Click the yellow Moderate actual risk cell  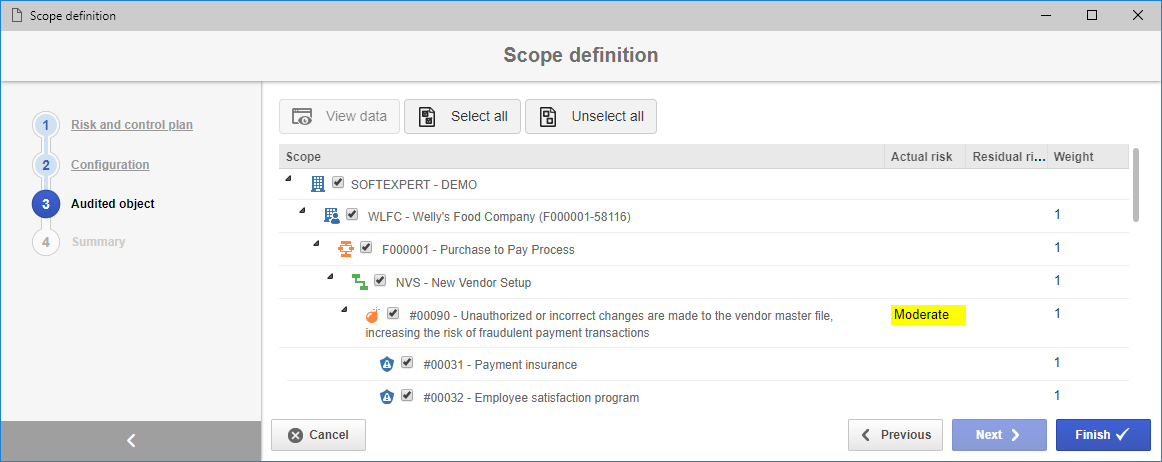pyautogui.click(x=929, y=314)
